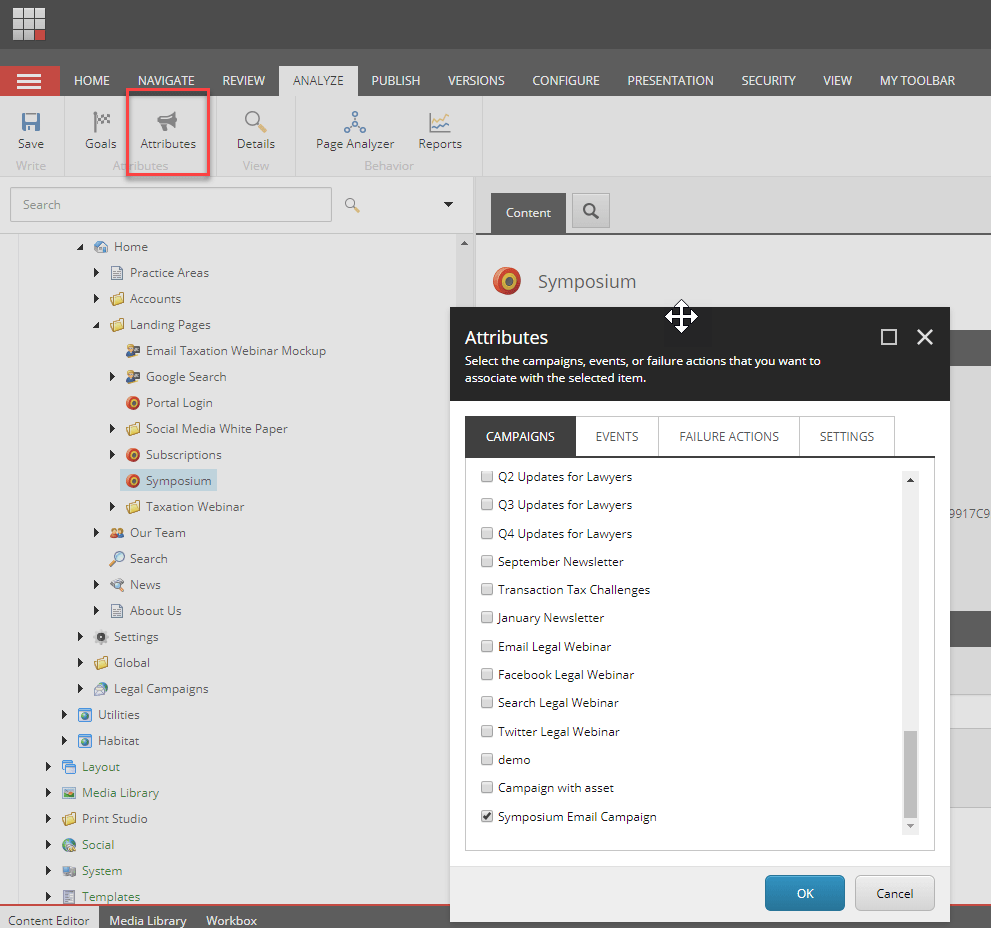Open the search options dropdown arrow
Screen dimensions: 991x928
point(448,204)
